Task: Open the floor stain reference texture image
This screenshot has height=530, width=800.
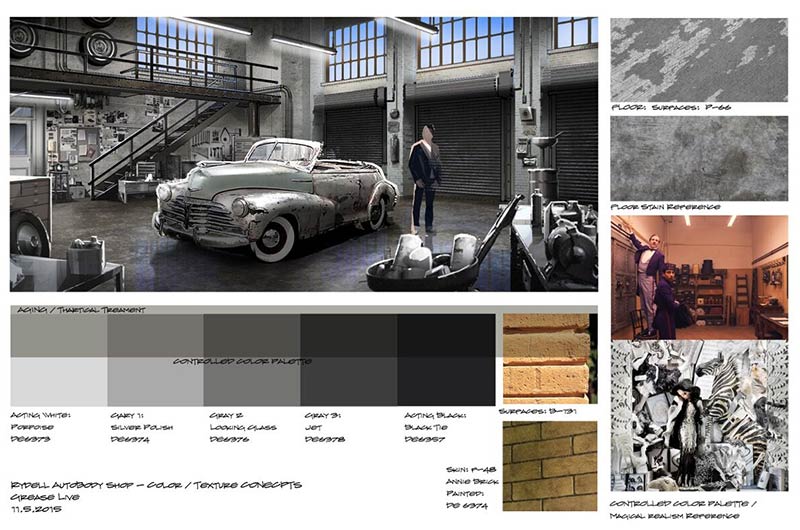Action: [x=699, y=158]
